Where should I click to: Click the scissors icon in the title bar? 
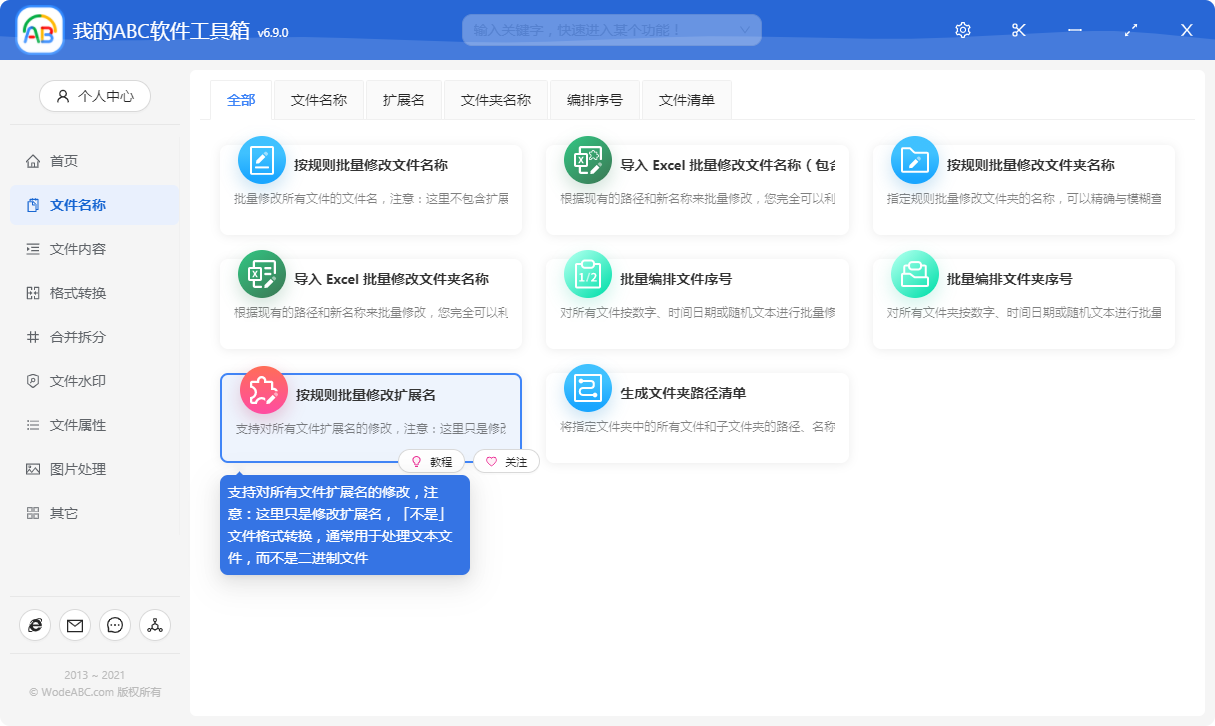[1018, 29]
